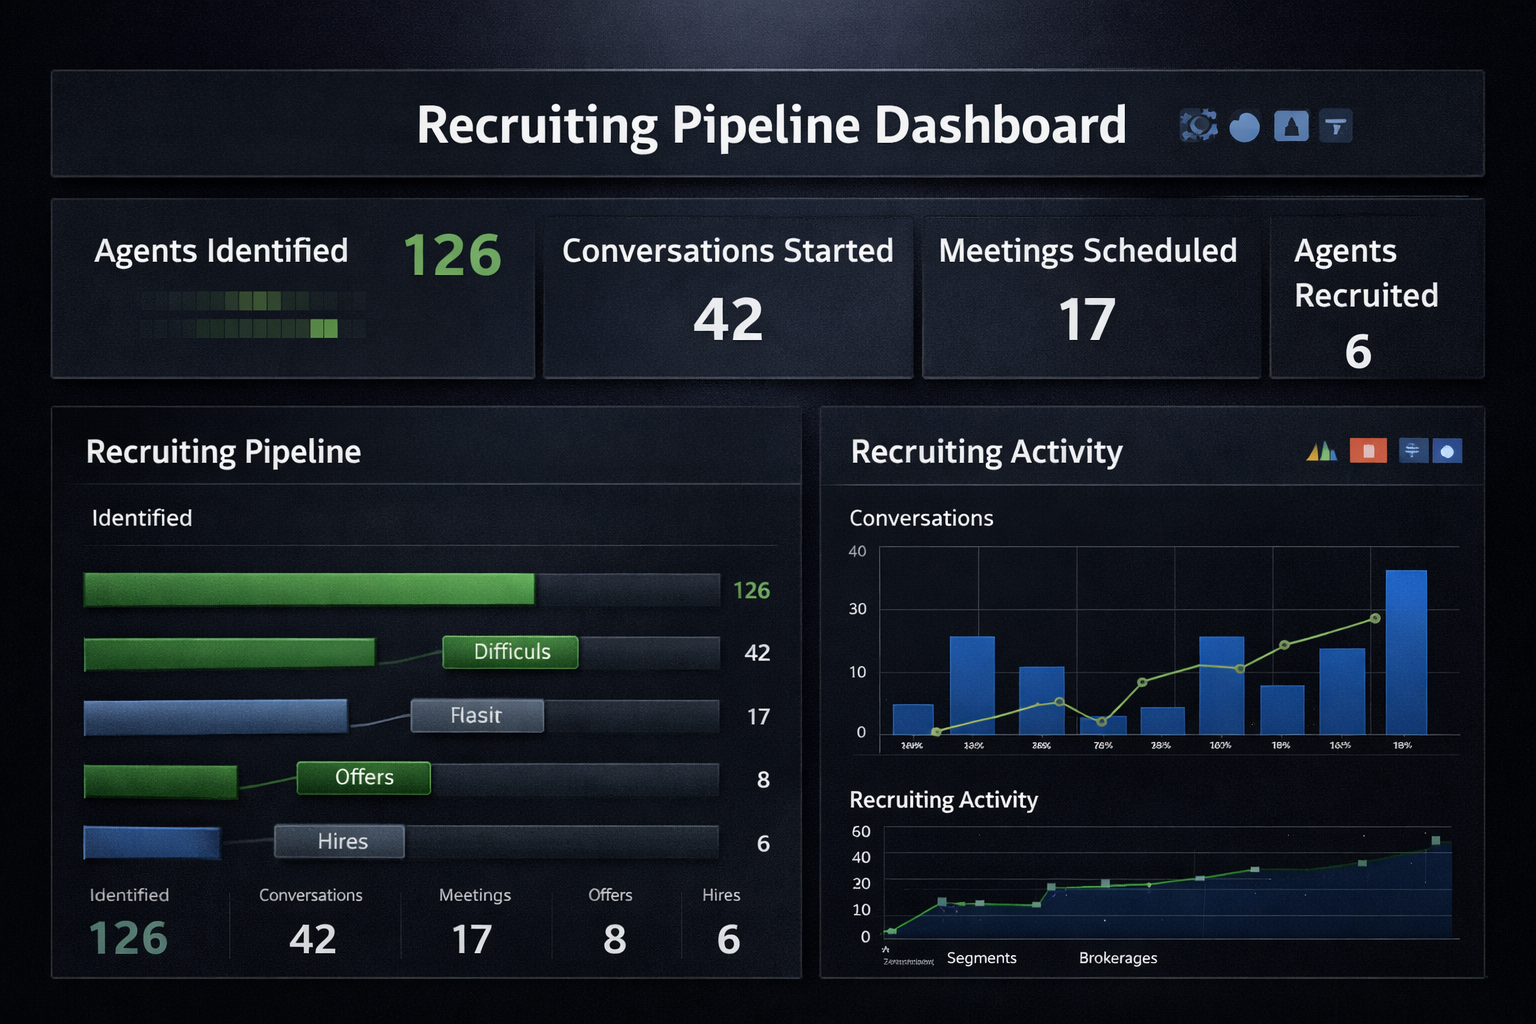Click the orange panel icon in Recruiting Activity

[1368, 450]
